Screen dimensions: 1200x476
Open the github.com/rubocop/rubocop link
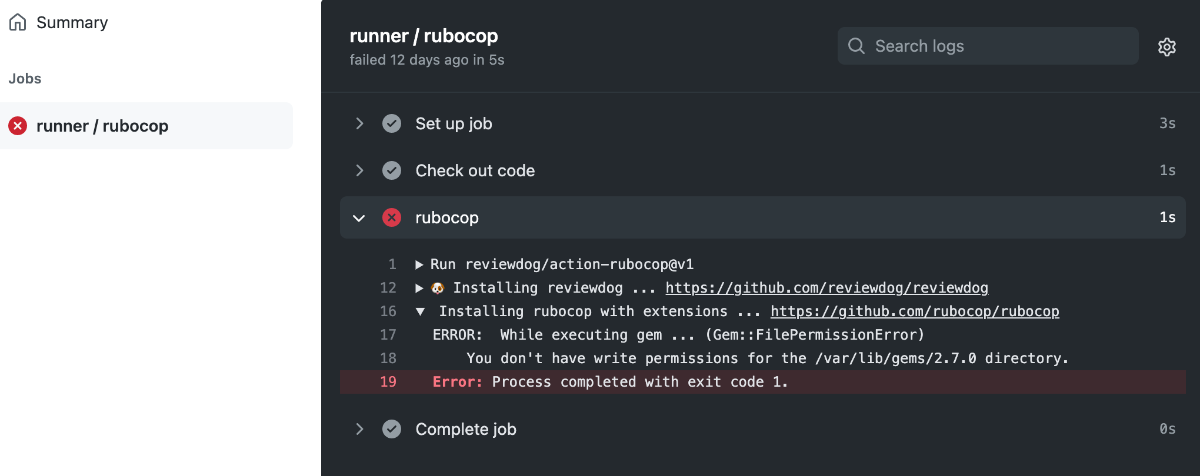pos(915,312)
